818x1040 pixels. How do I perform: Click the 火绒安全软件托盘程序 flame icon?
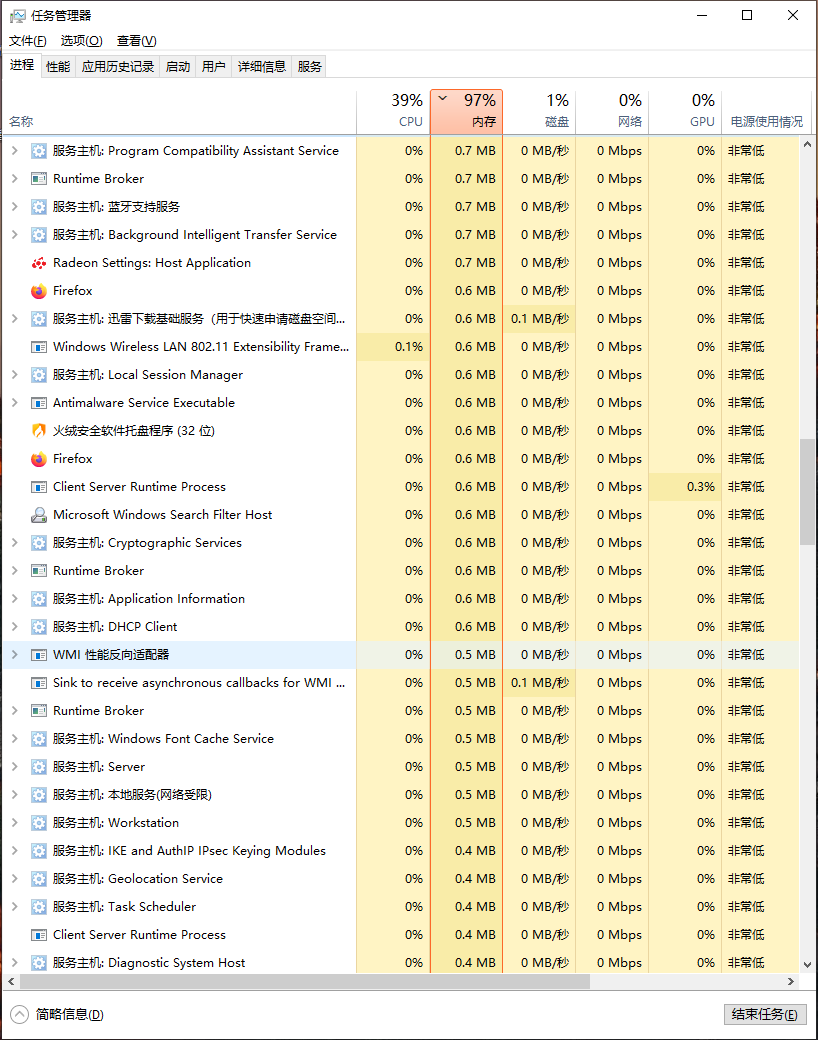tap(39, 431)
